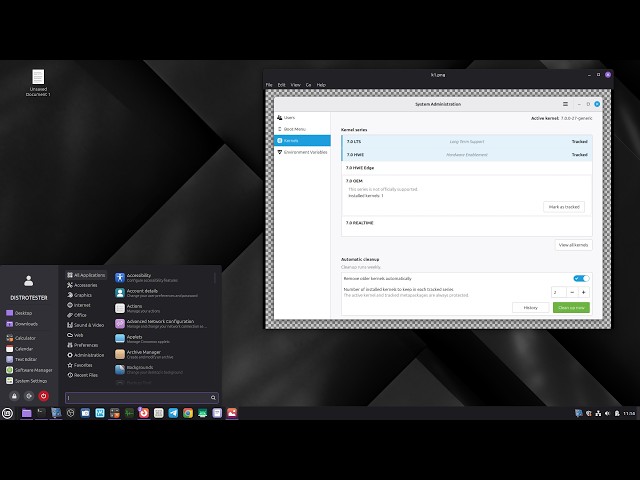Image resolution: width=640 pixels, height=480 pixels.
Task: Launch Account details from the application list
Action: point(162,293)
